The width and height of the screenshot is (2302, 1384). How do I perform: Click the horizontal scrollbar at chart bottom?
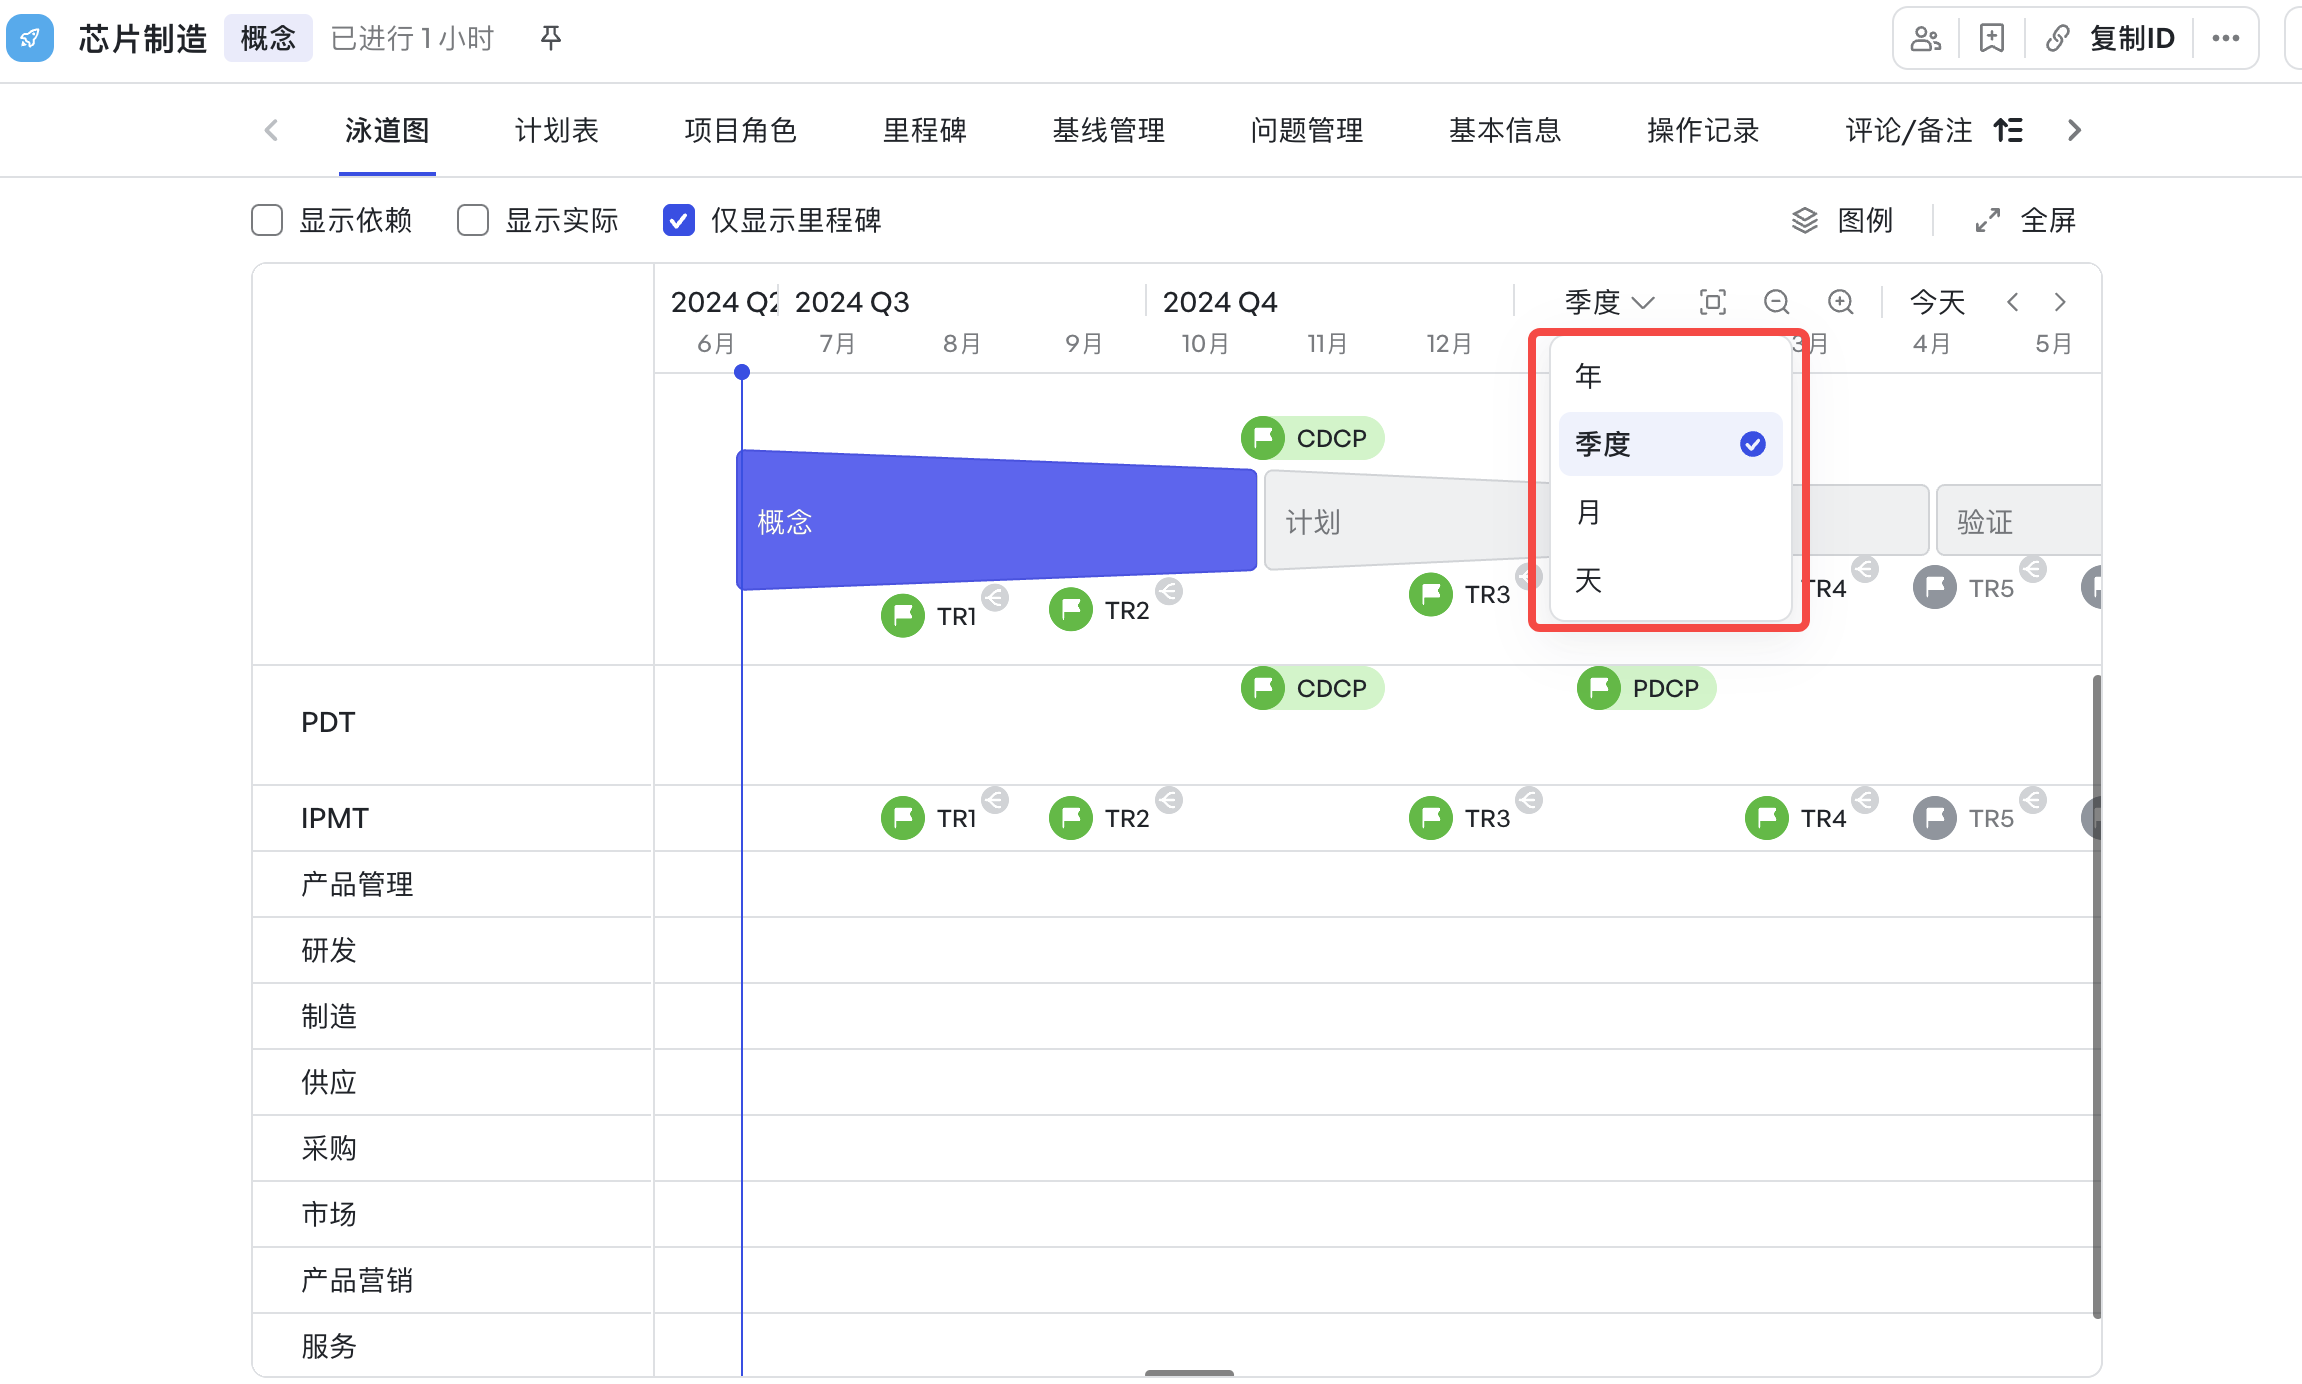click(x=1189, y=1373)
